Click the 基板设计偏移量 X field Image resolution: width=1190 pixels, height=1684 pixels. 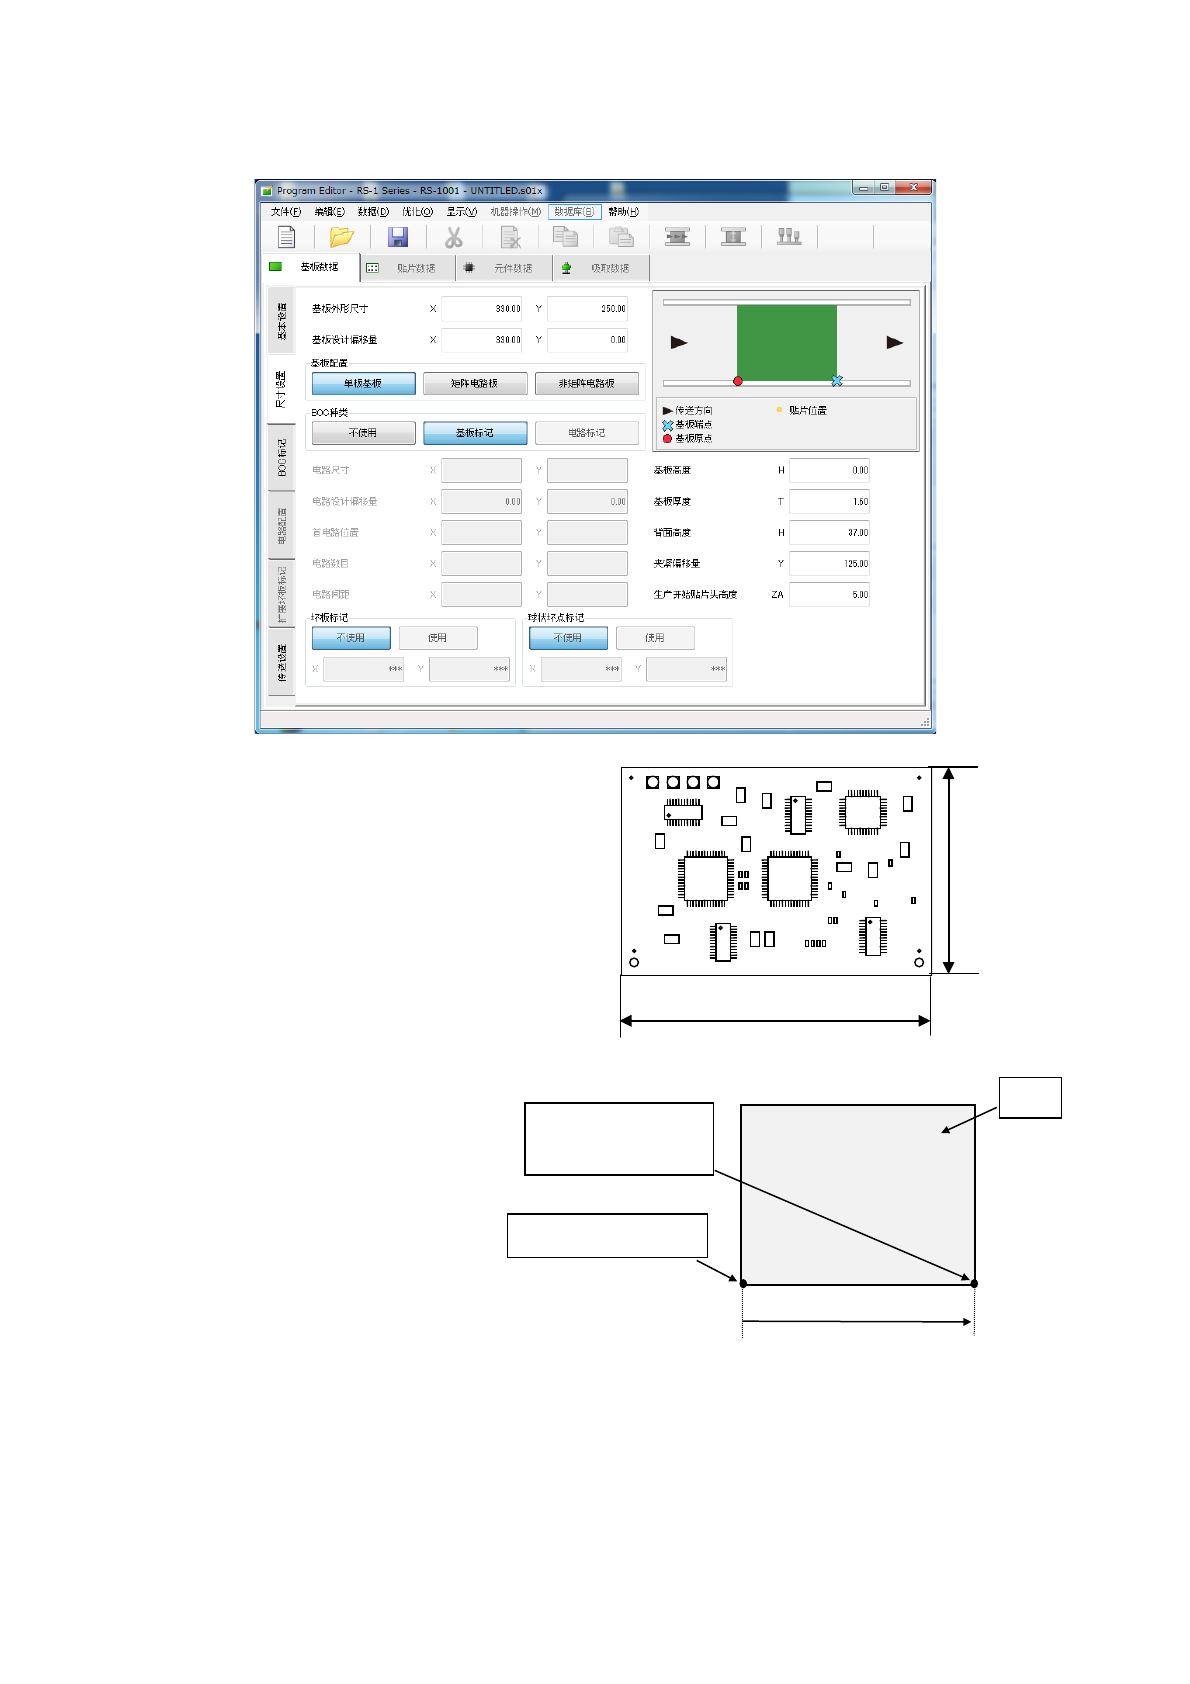pyautogui.click(x=481, y=340)
